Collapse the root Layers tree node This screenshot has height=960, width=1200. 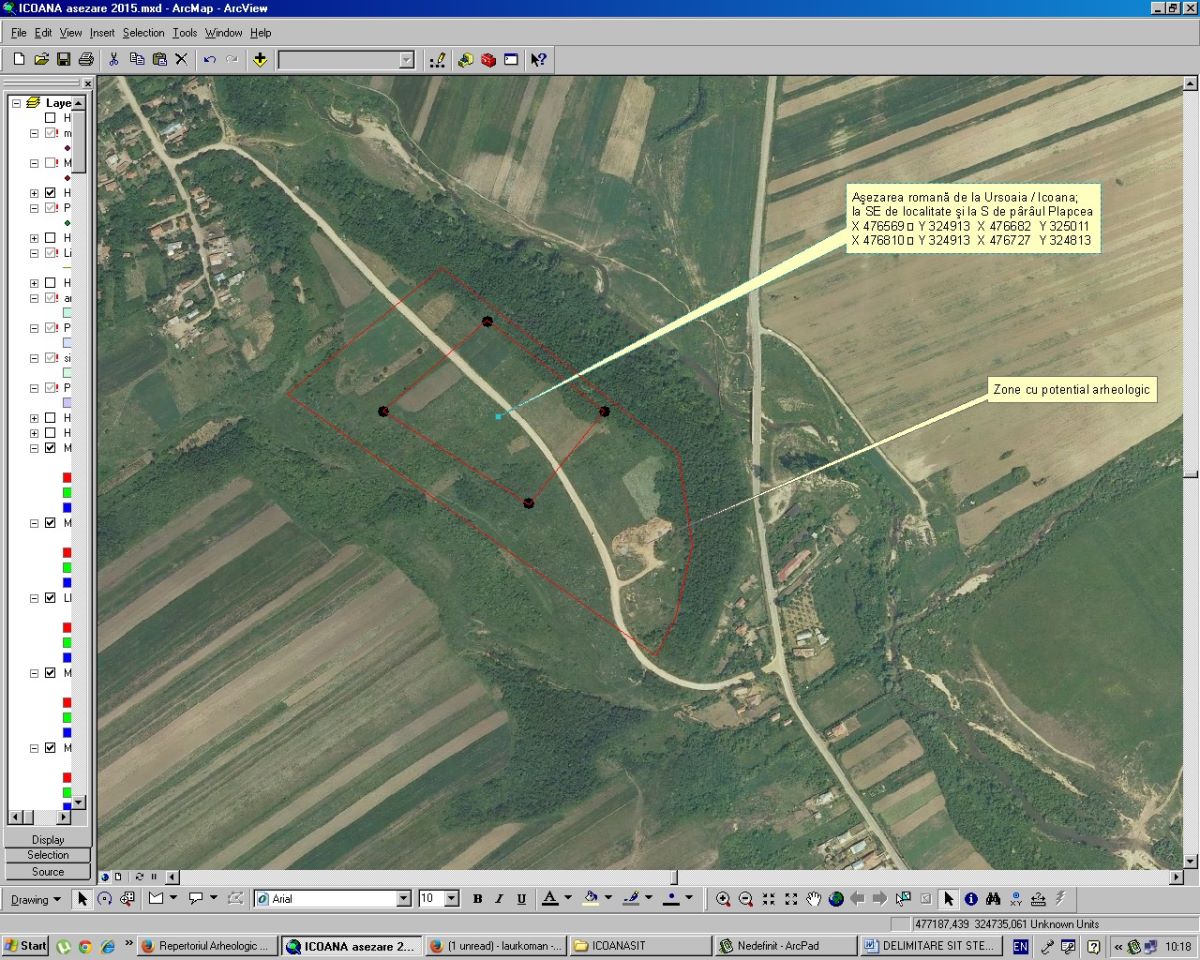coord(16,103)
